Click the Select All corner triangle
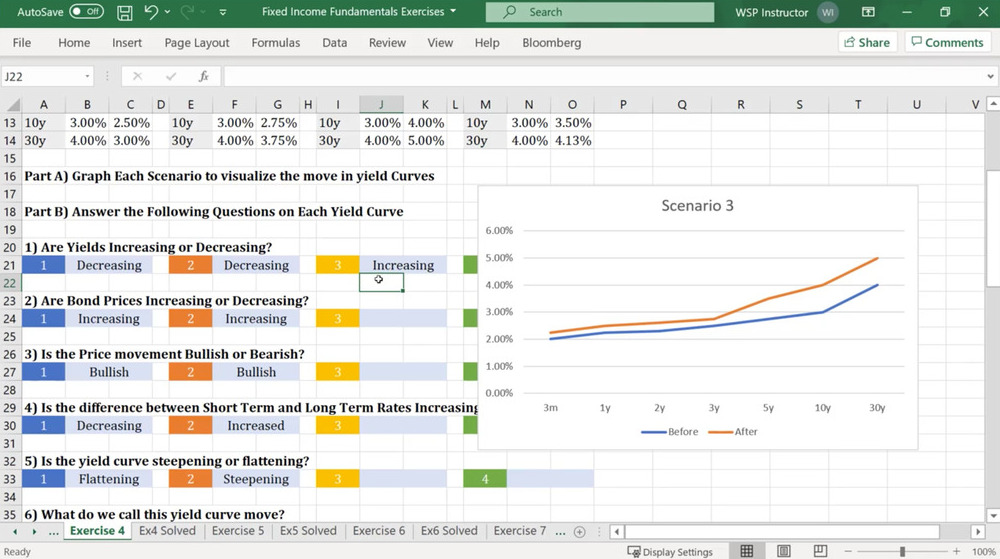Viewport: 1000px width, 559px height. tap(11, 105)
